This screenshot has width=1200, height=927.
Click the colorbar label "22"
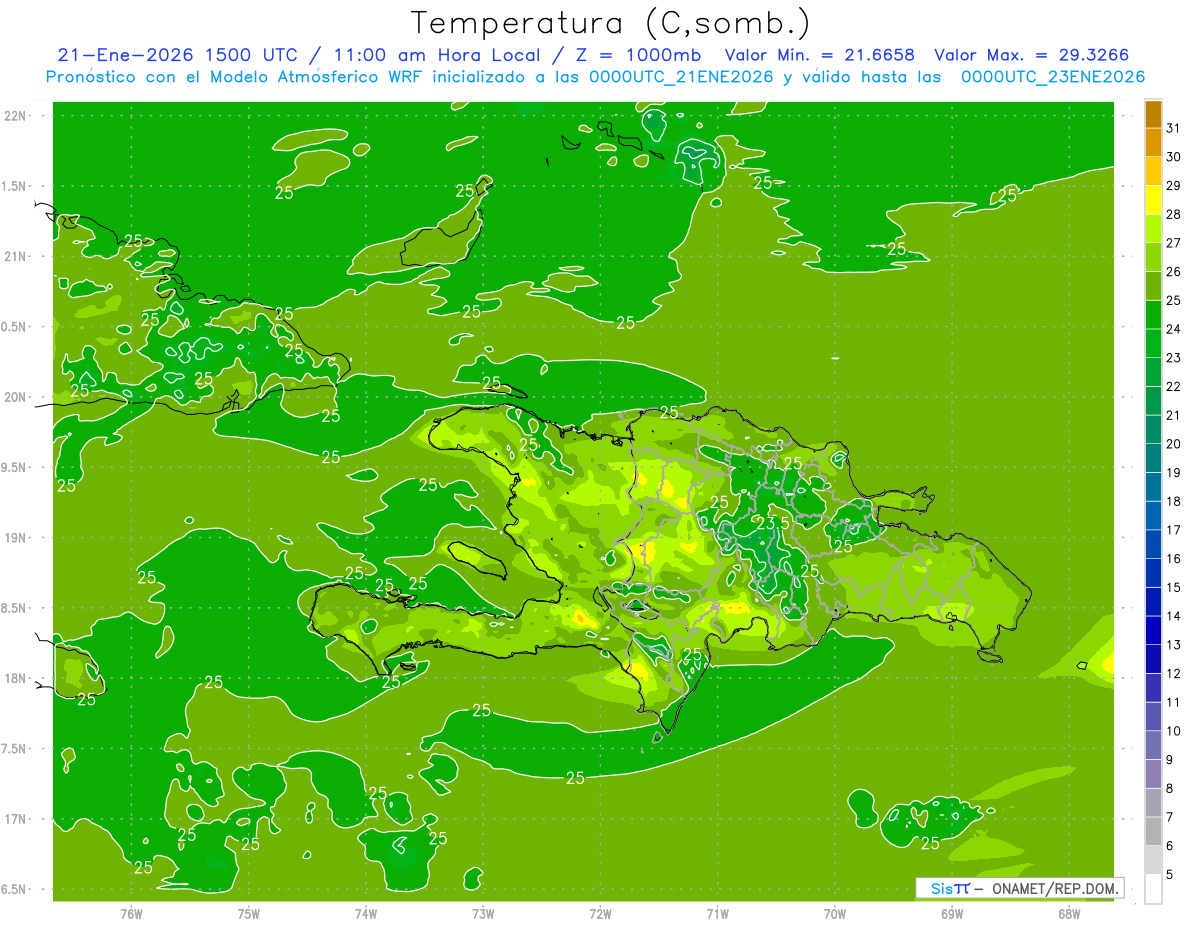coord(1173,387)
